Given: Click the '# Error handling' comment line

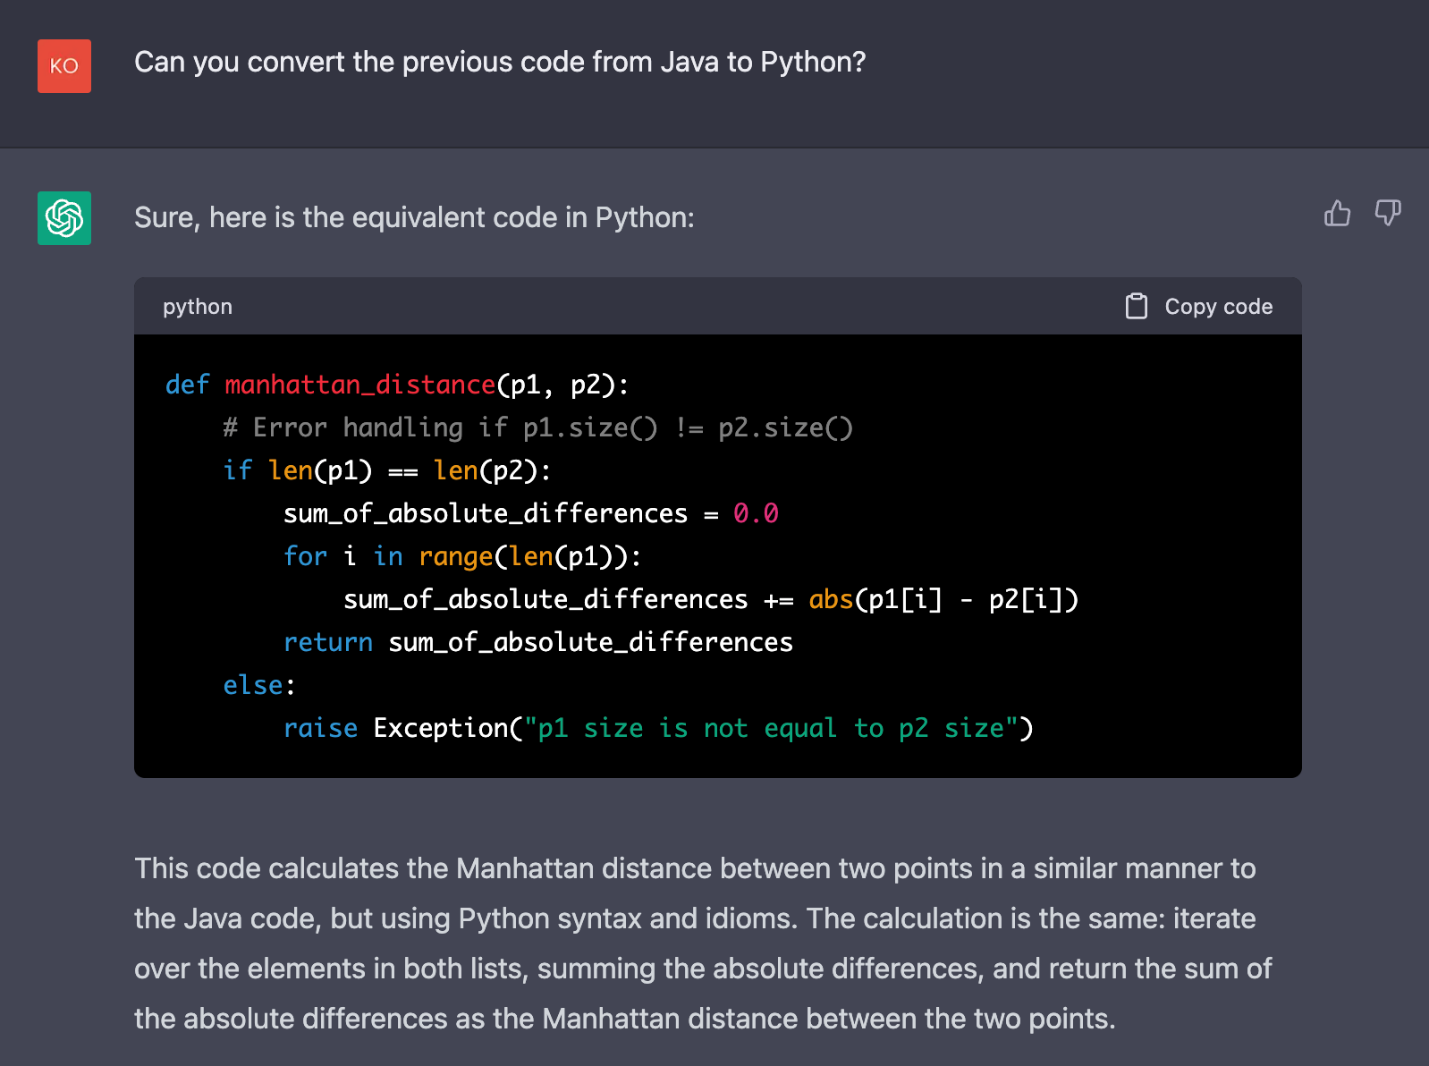Looking at the screenshot, I should coord(537,428).
